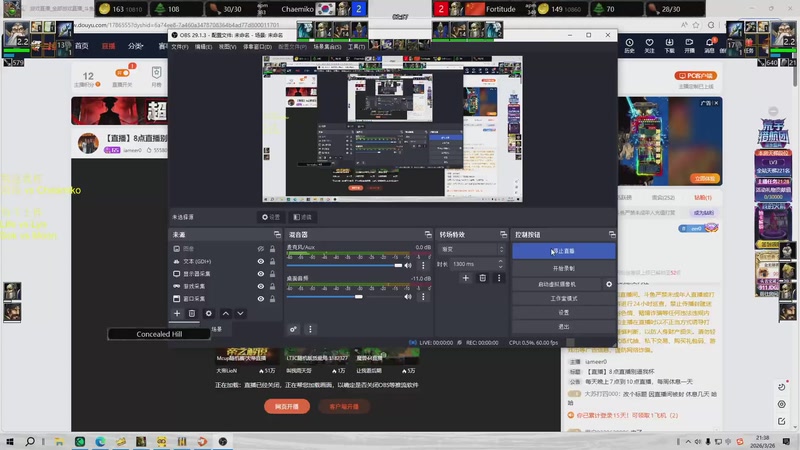Open Microsoft Edge from the taskbar
800x450 pixels.
tap(100, 441)
